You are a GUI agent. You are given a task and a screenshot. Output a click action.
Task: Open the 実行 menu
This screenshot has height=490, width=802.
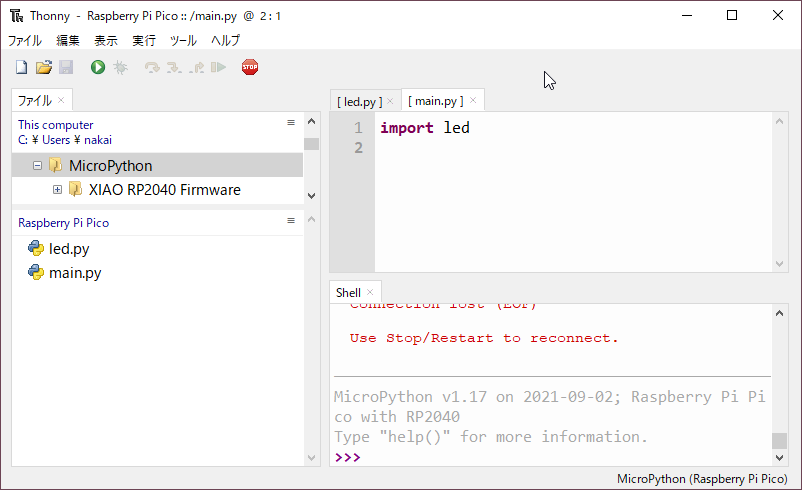144,40
